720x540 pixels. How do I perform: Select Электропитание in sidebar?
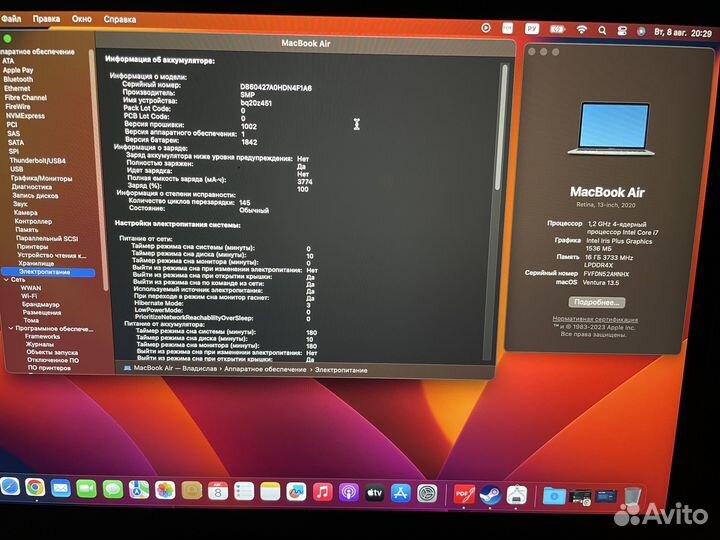tap(48, 272)
